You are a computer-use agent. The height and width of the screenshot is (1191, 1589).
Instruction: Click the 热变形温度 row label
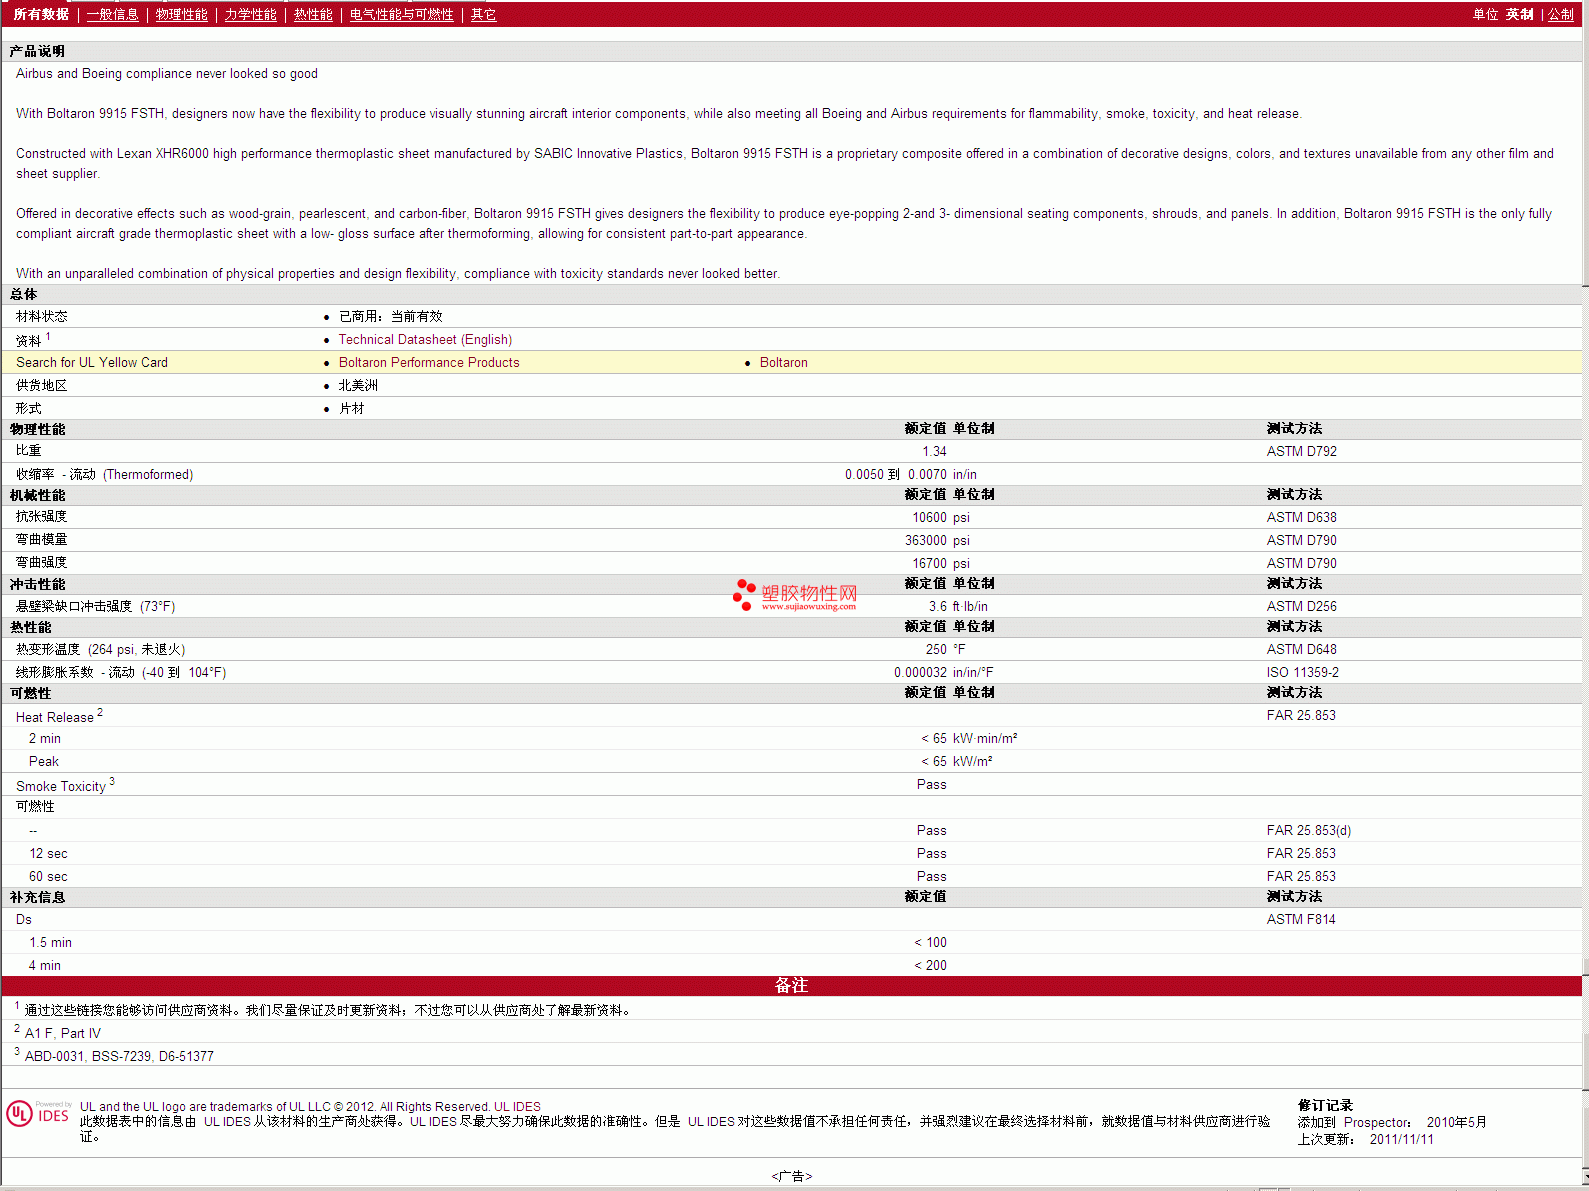tap(100, 650)
